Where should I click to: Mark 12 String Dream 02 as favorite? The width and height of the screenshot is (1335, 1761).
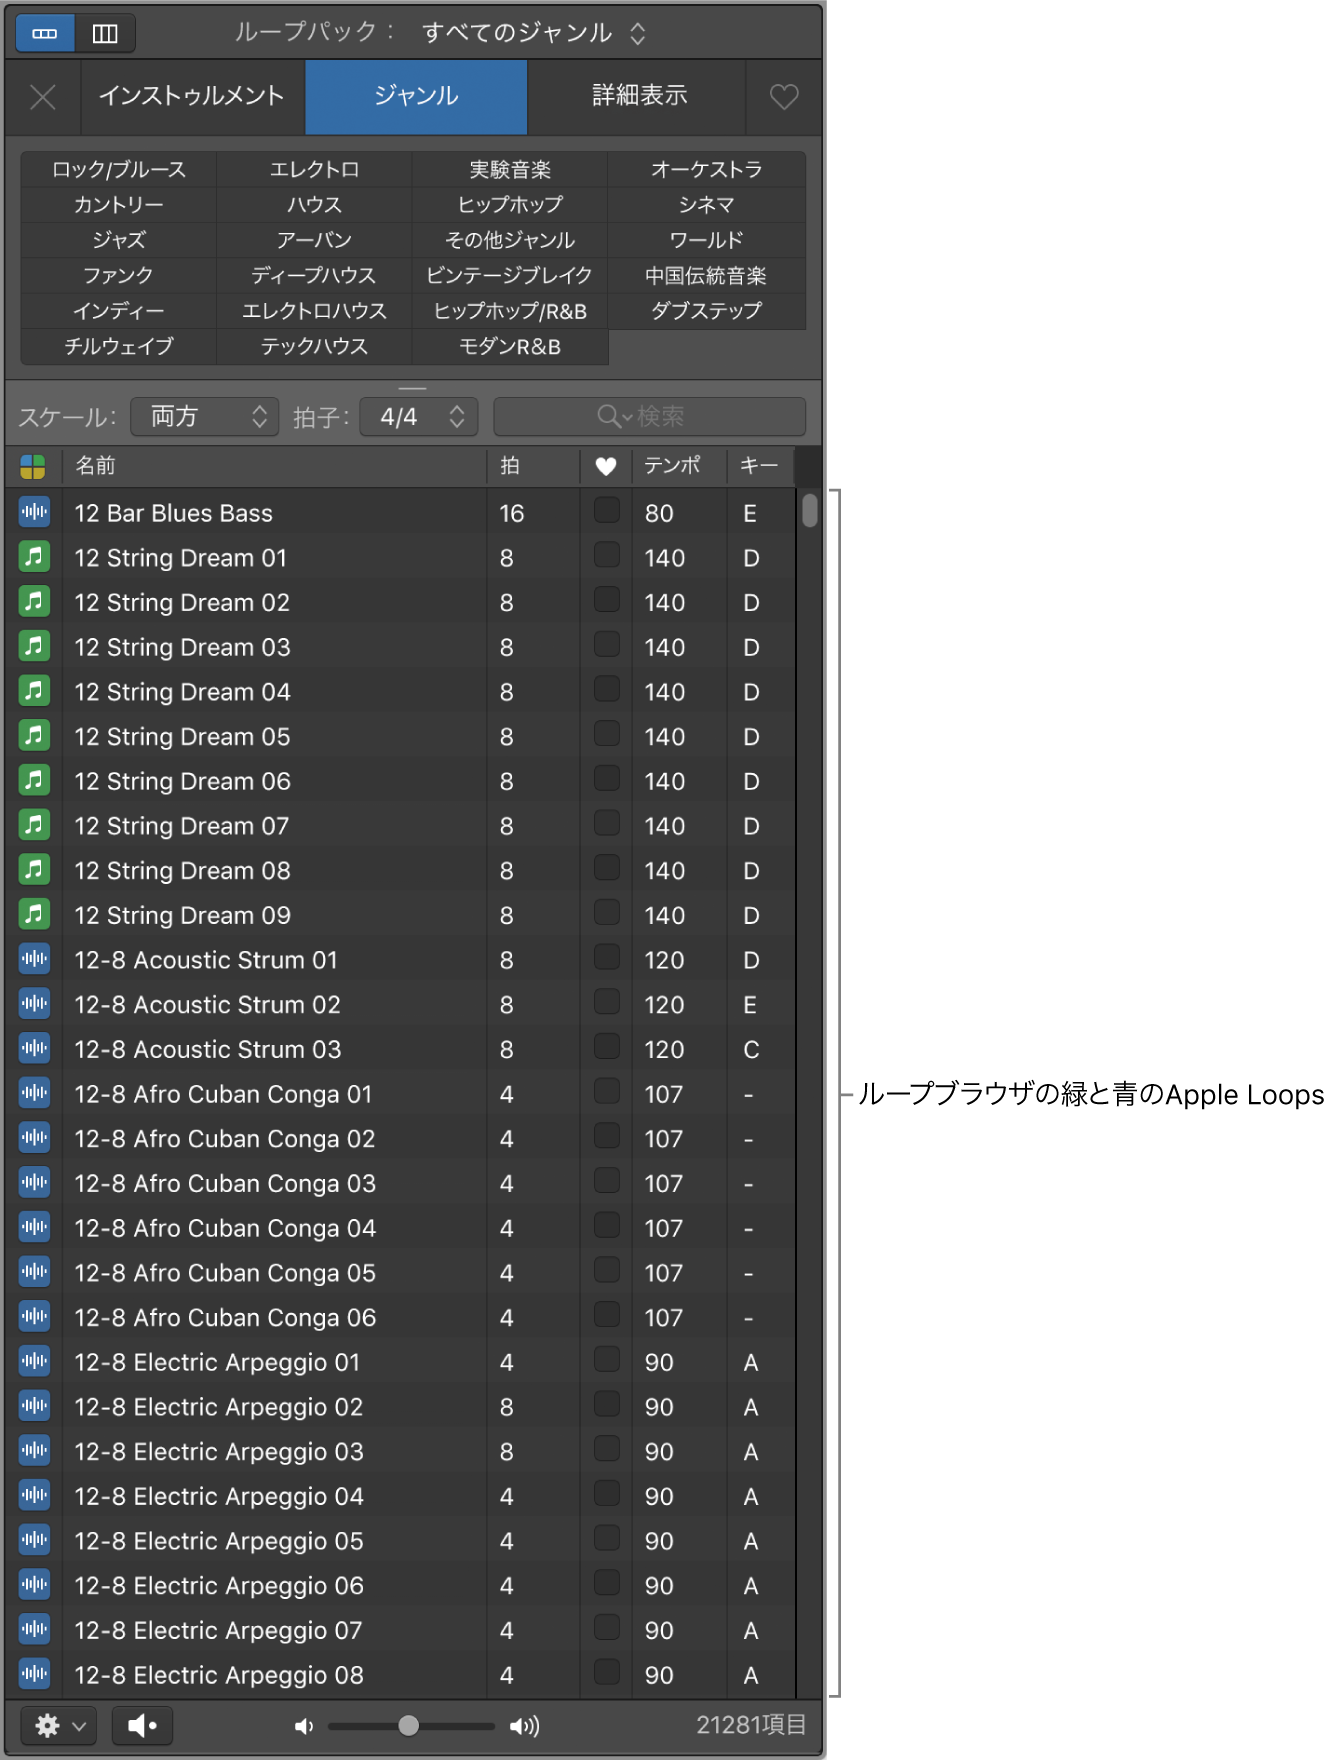[x=606, y=600]
